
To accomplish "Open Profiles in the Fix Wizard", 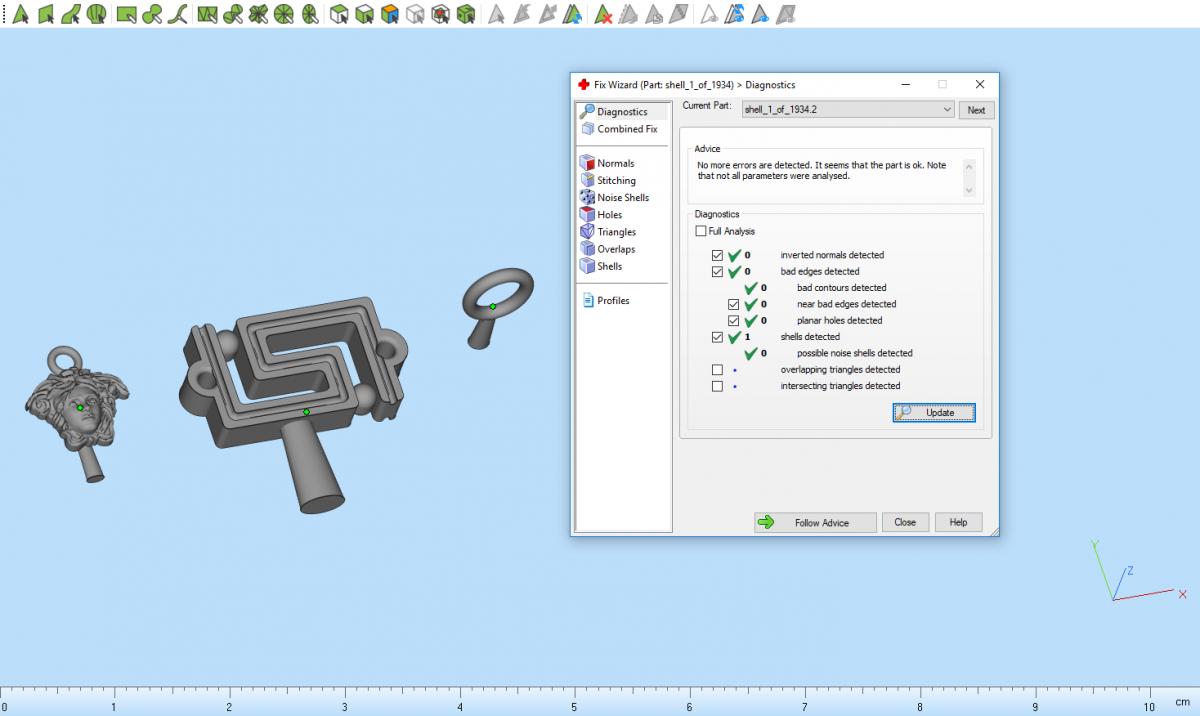I will point(613,301).
